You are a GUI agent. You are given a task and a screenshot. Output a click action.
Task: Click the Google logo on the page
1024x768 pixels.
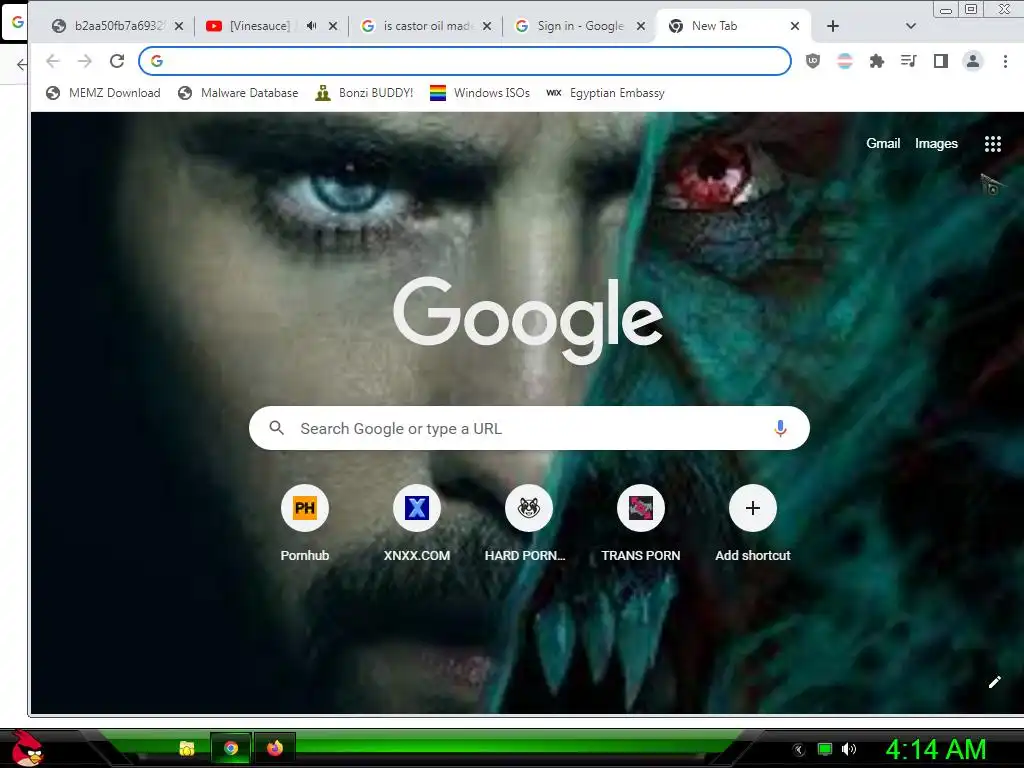point(528,320)
